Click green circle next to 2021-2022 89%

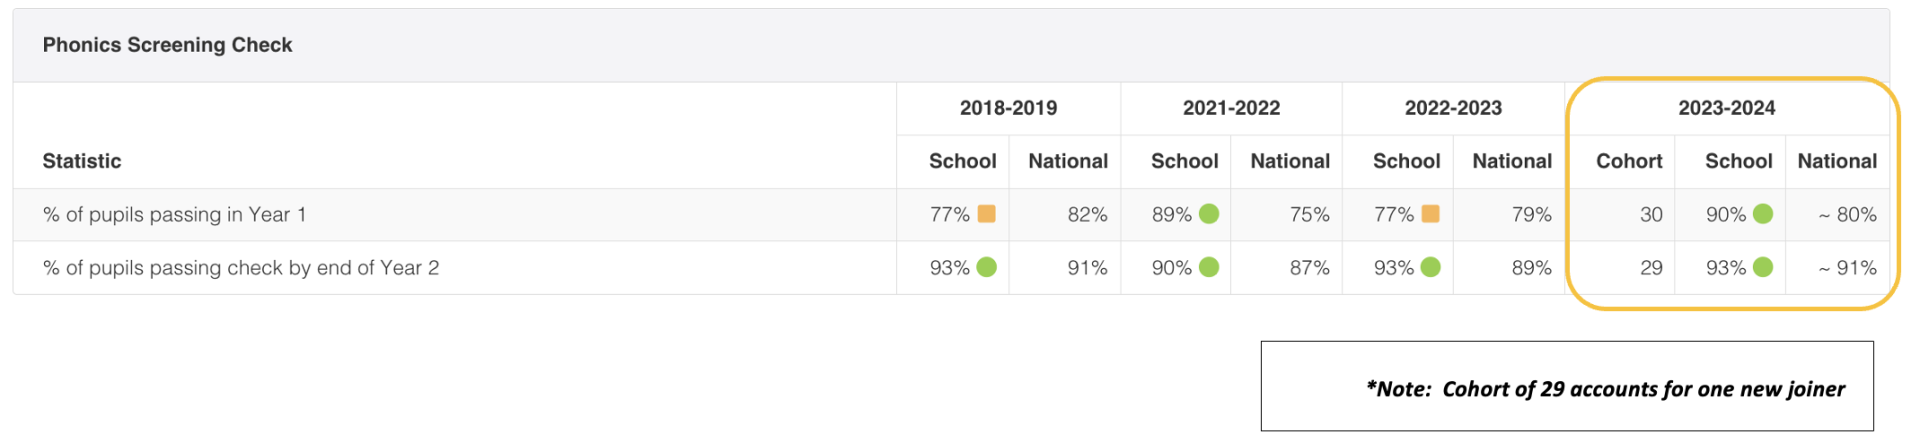tap(1209, 214)
